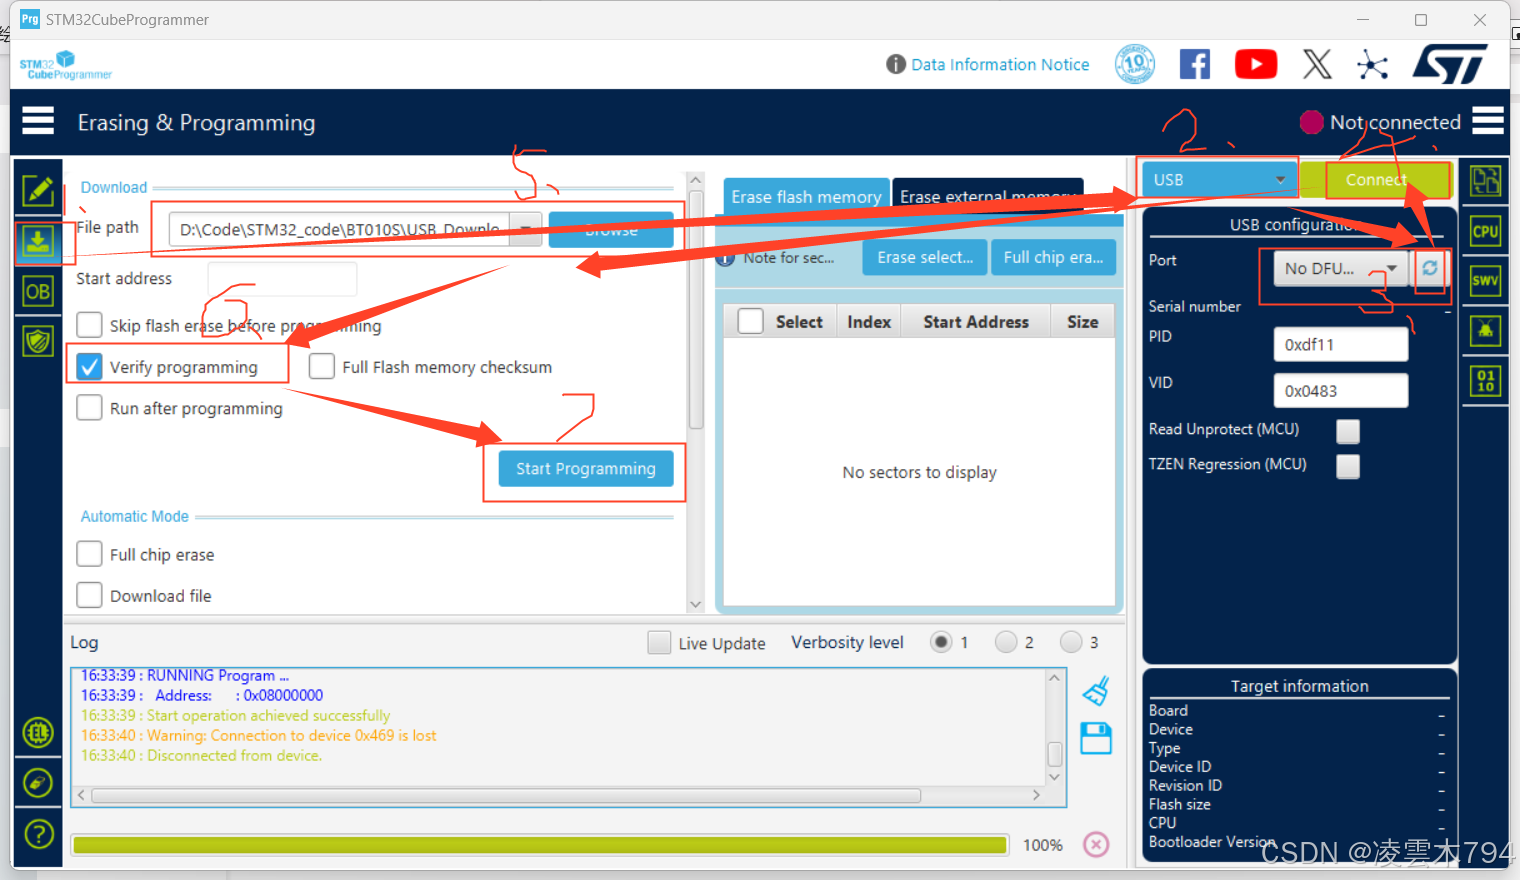The image size is (1520, 880).
Task: Open ST X (Twitter) icon
Action: (1317, 64)
